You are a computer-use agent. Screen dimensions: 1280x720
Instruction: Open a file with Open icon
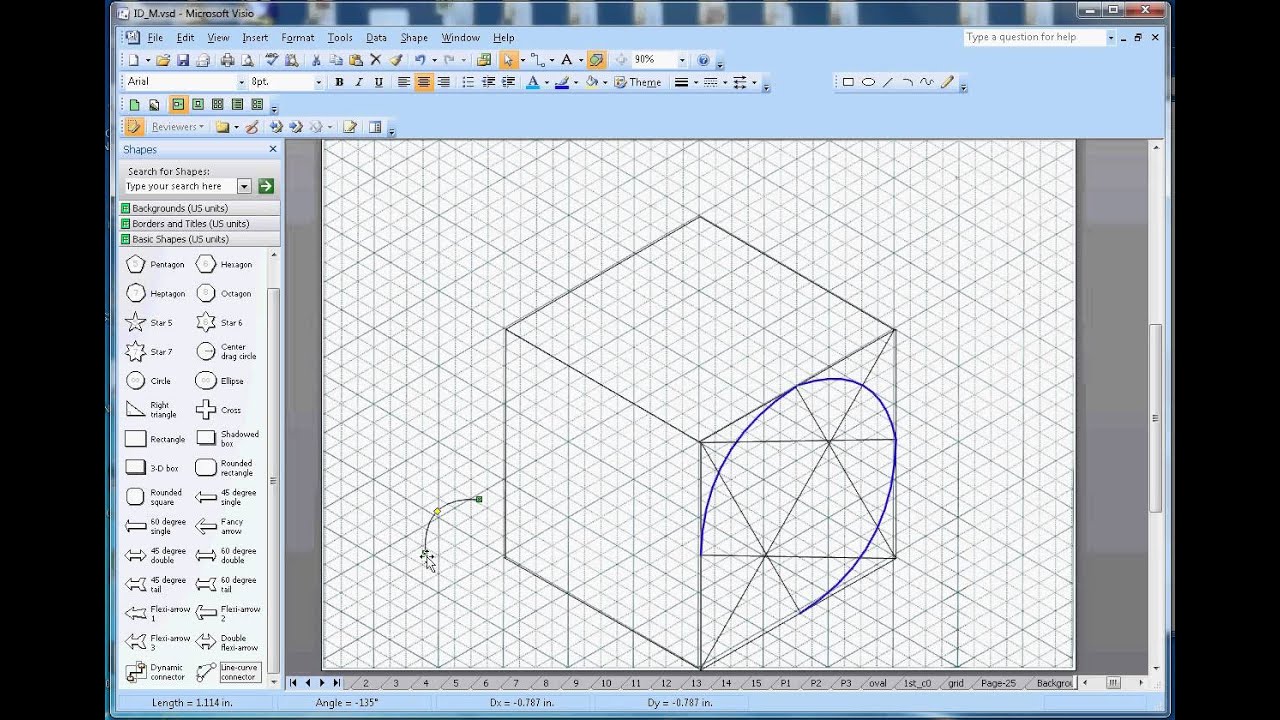click(x=163, y=60)
